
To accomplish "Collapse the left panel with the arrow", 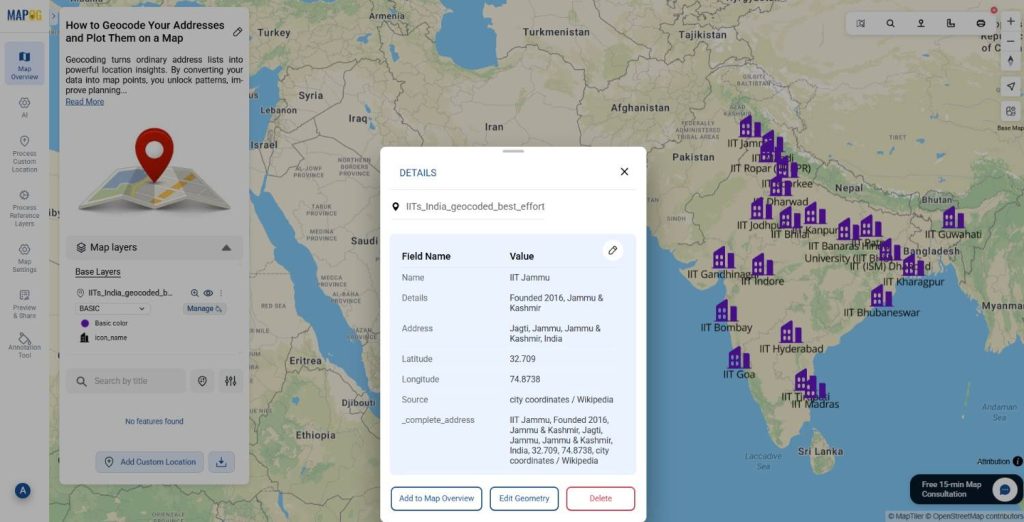I will [x=54, y=16].
